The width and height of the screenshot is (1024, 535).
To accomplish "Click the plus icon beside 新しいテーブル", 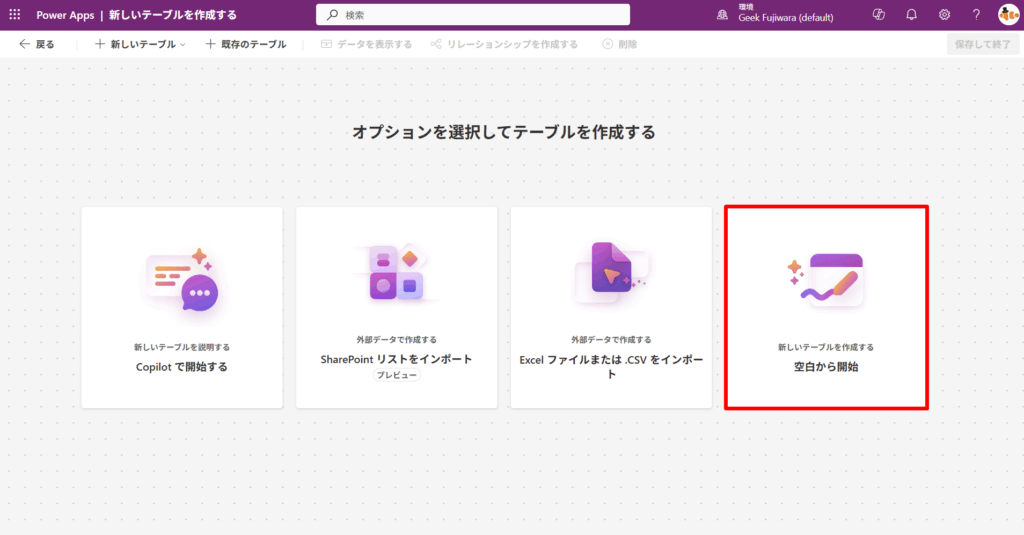I will pos(100,44).
